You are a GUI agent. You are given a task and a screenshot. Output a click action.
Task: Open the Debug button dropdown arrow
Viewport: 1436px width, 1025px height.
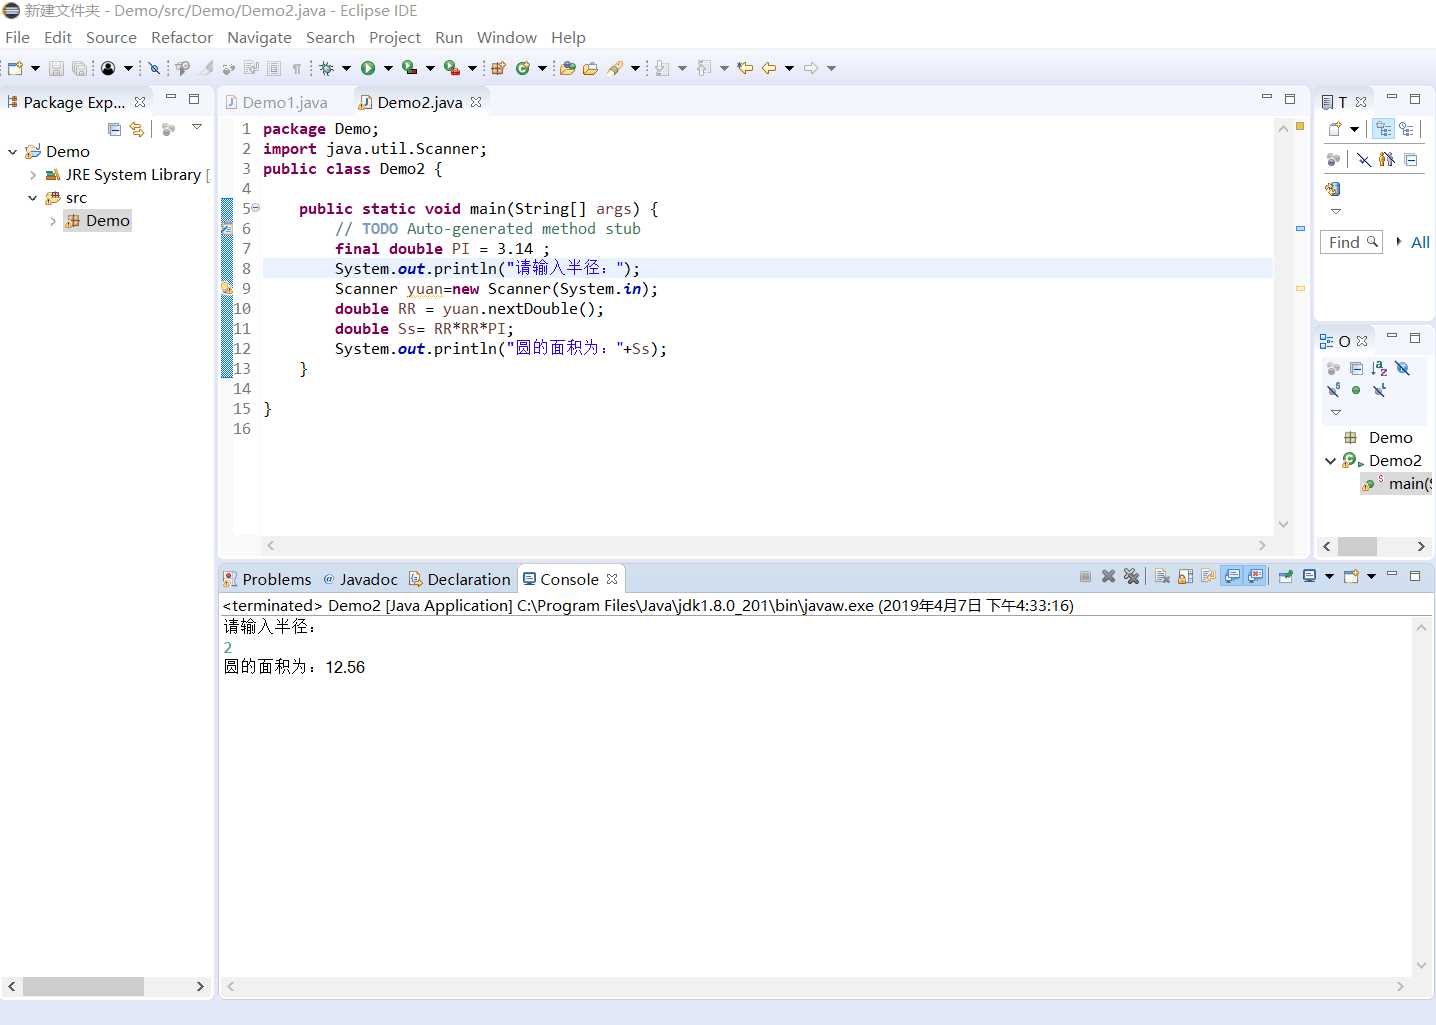coord(346,68)
